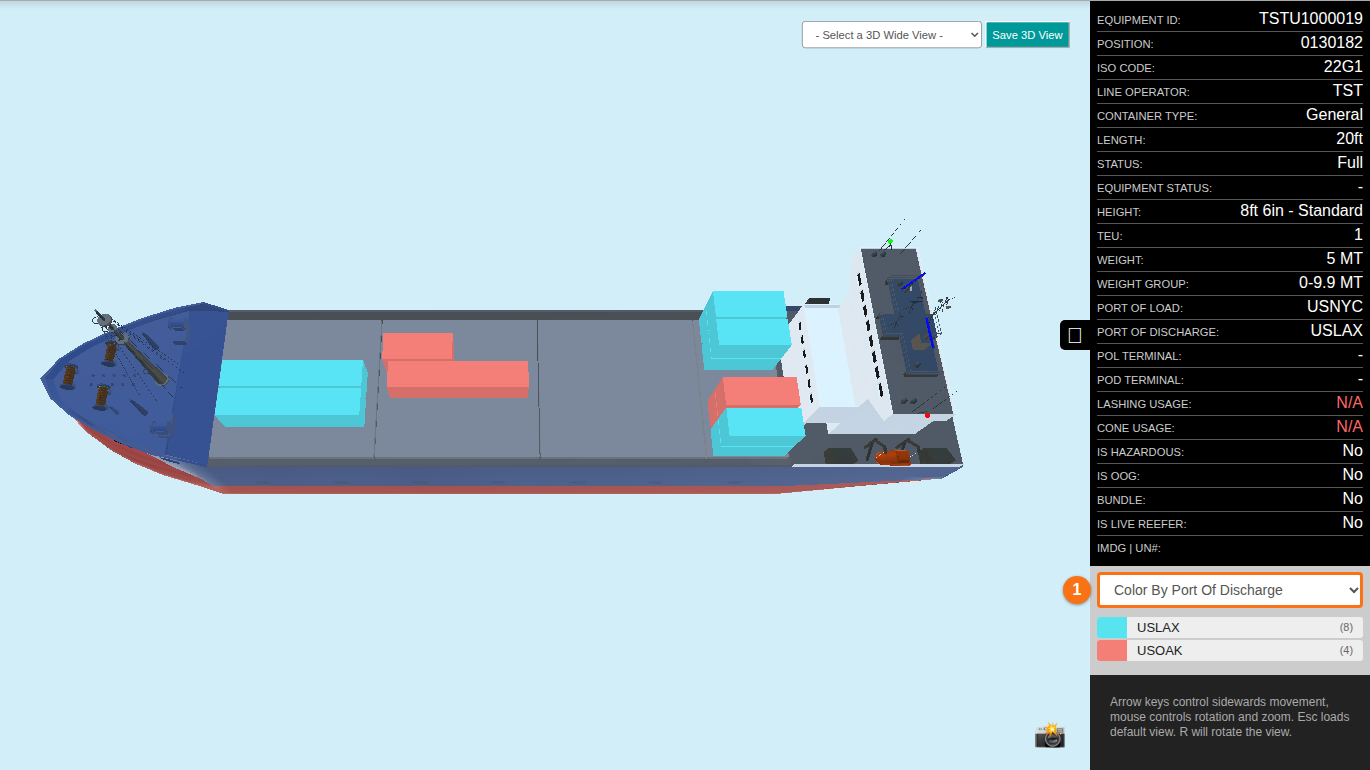This screenshot has height=770, width=1370.
Task: Click the Port of Discharge value USLAX
Action: [1337, 330]
